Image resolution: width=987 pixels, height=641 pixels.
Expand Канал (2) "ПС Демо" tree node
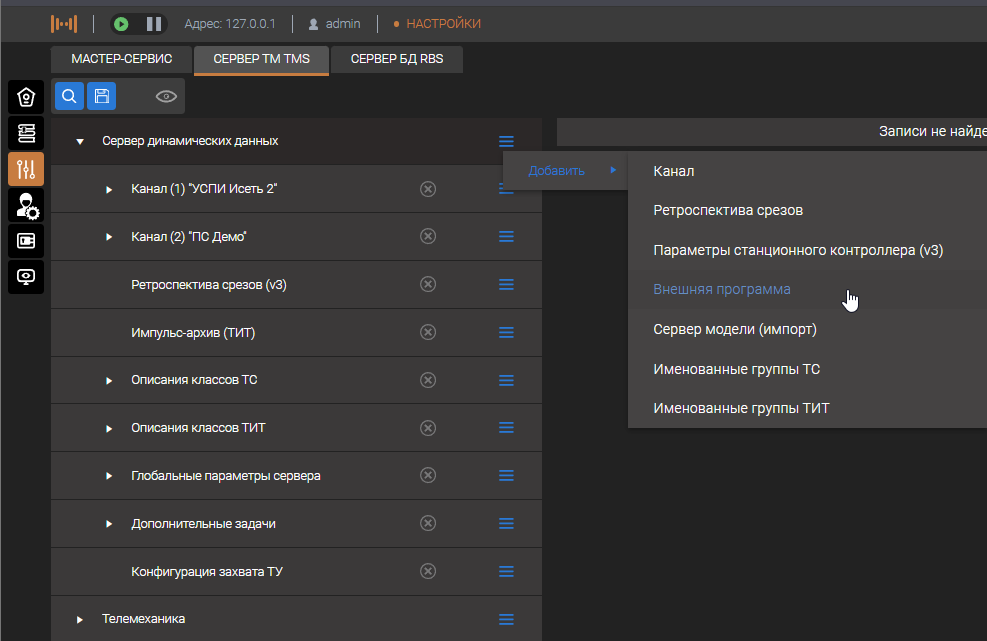point(109,237)
